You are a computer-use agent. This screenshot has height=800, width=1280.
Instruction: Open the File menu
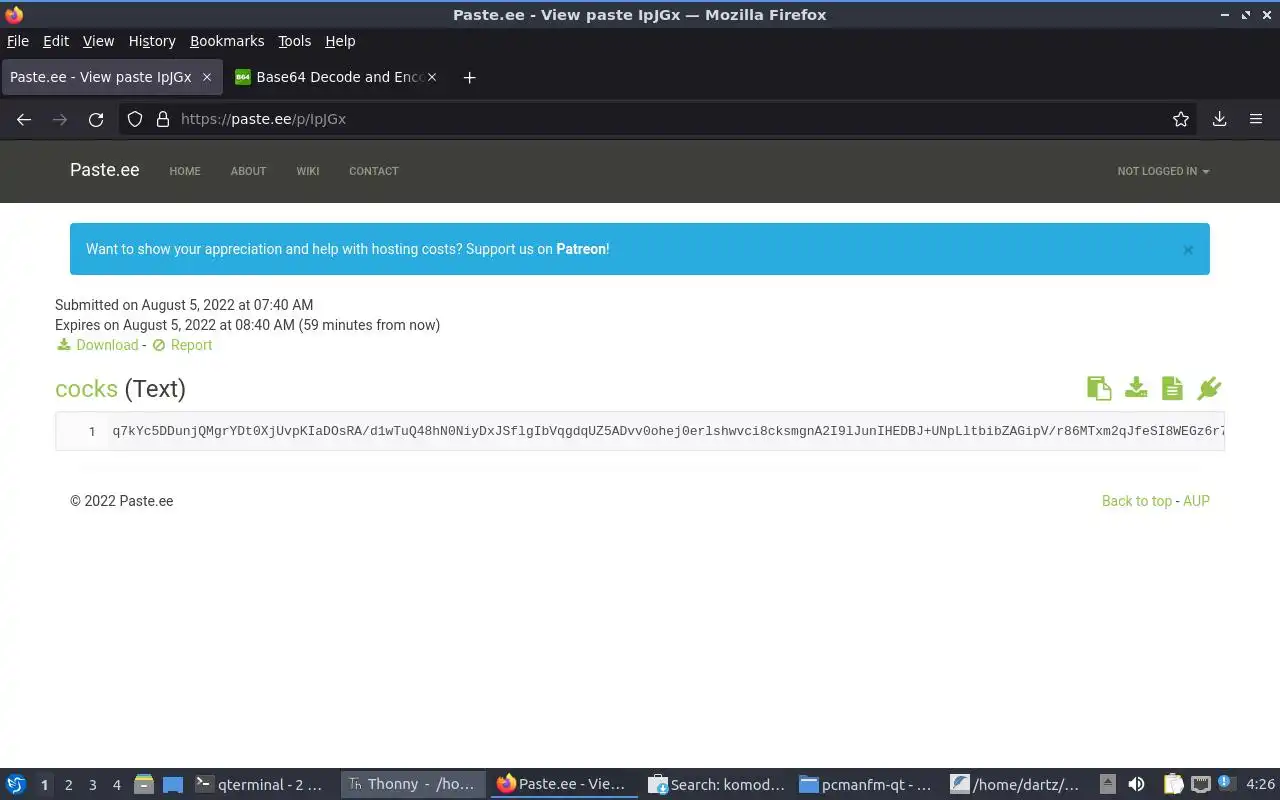pyautogui.click(x=18, y=41)
